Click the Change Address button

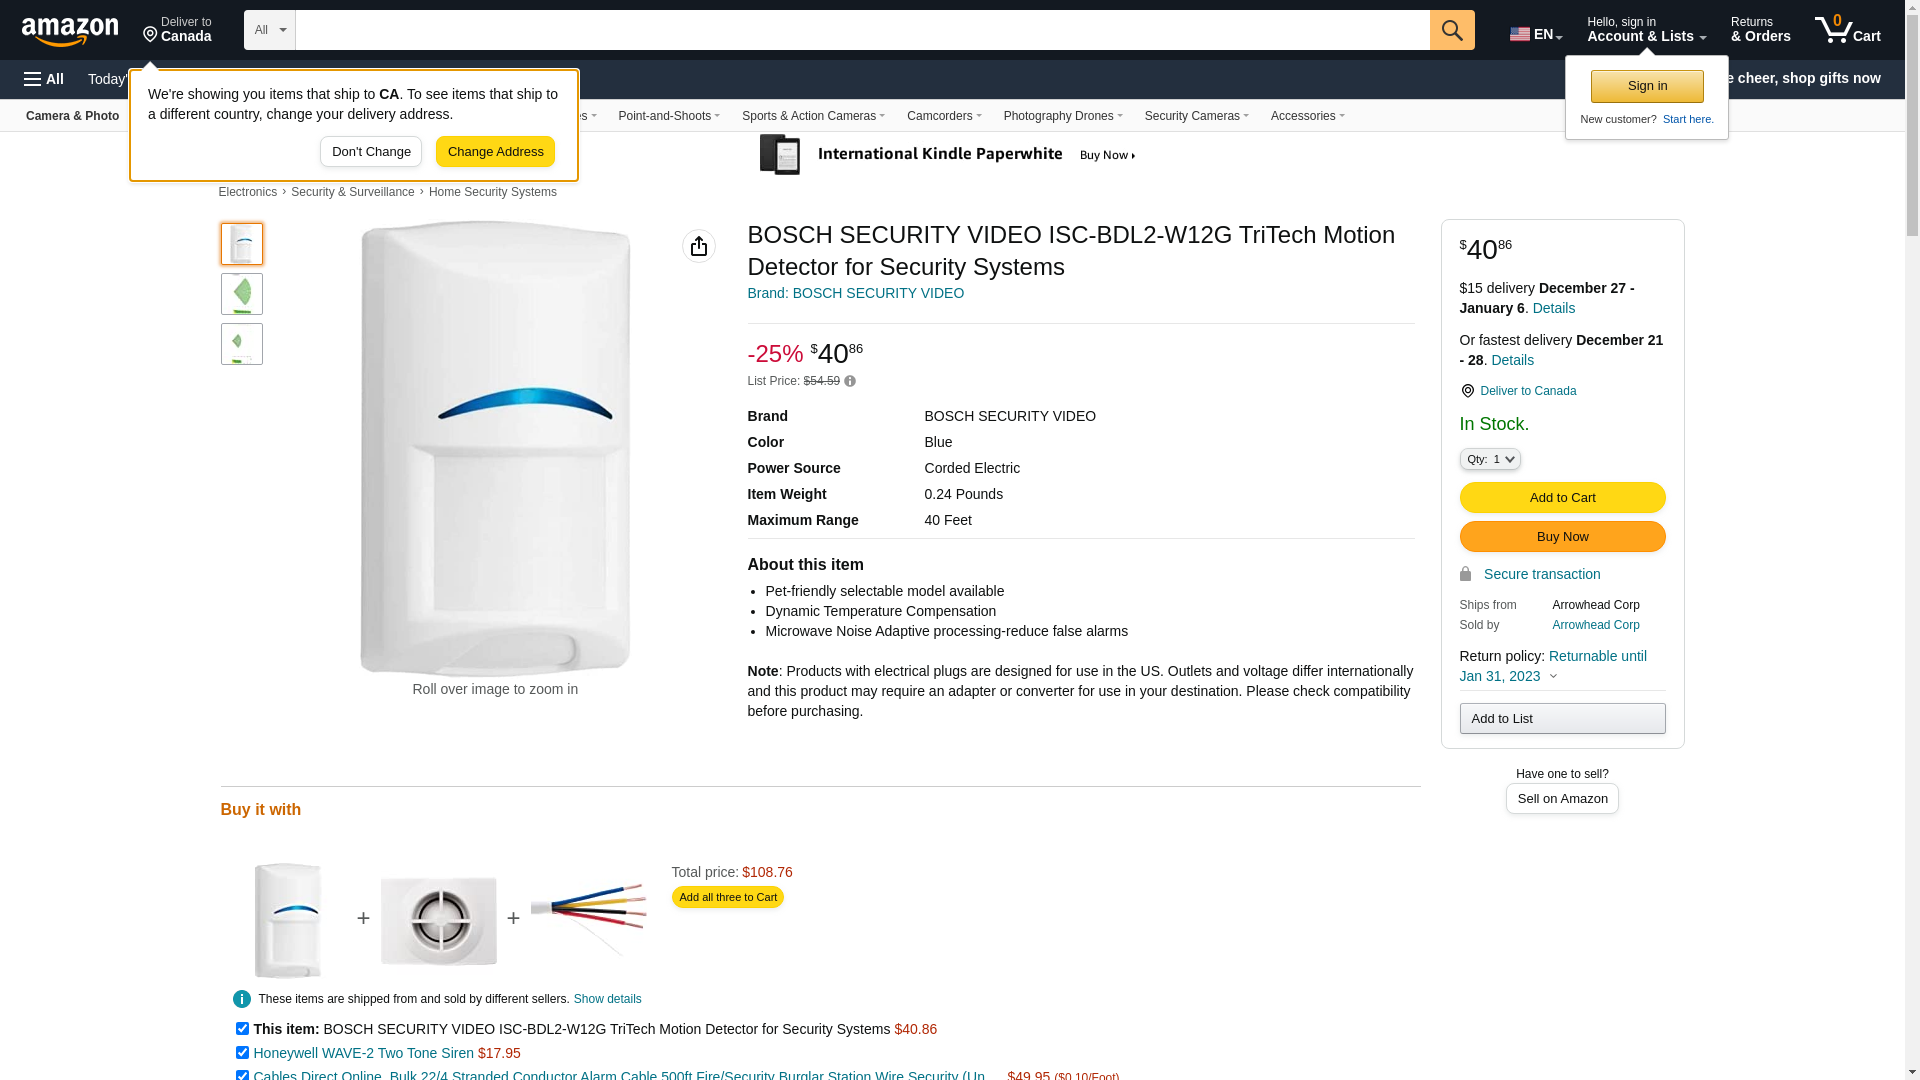[495, 152]
